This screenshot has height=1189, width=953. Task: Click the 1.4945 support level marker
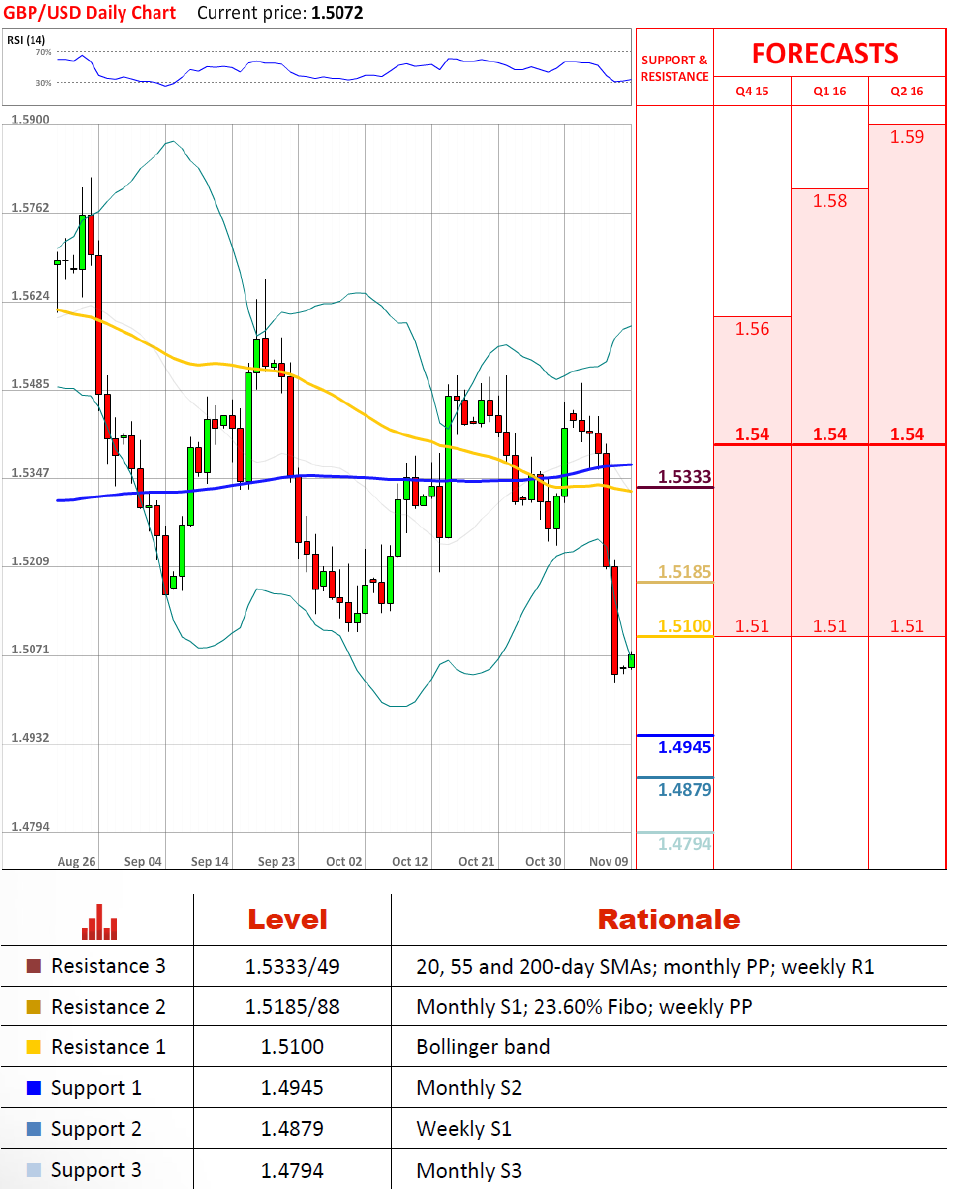pos(684,747)
